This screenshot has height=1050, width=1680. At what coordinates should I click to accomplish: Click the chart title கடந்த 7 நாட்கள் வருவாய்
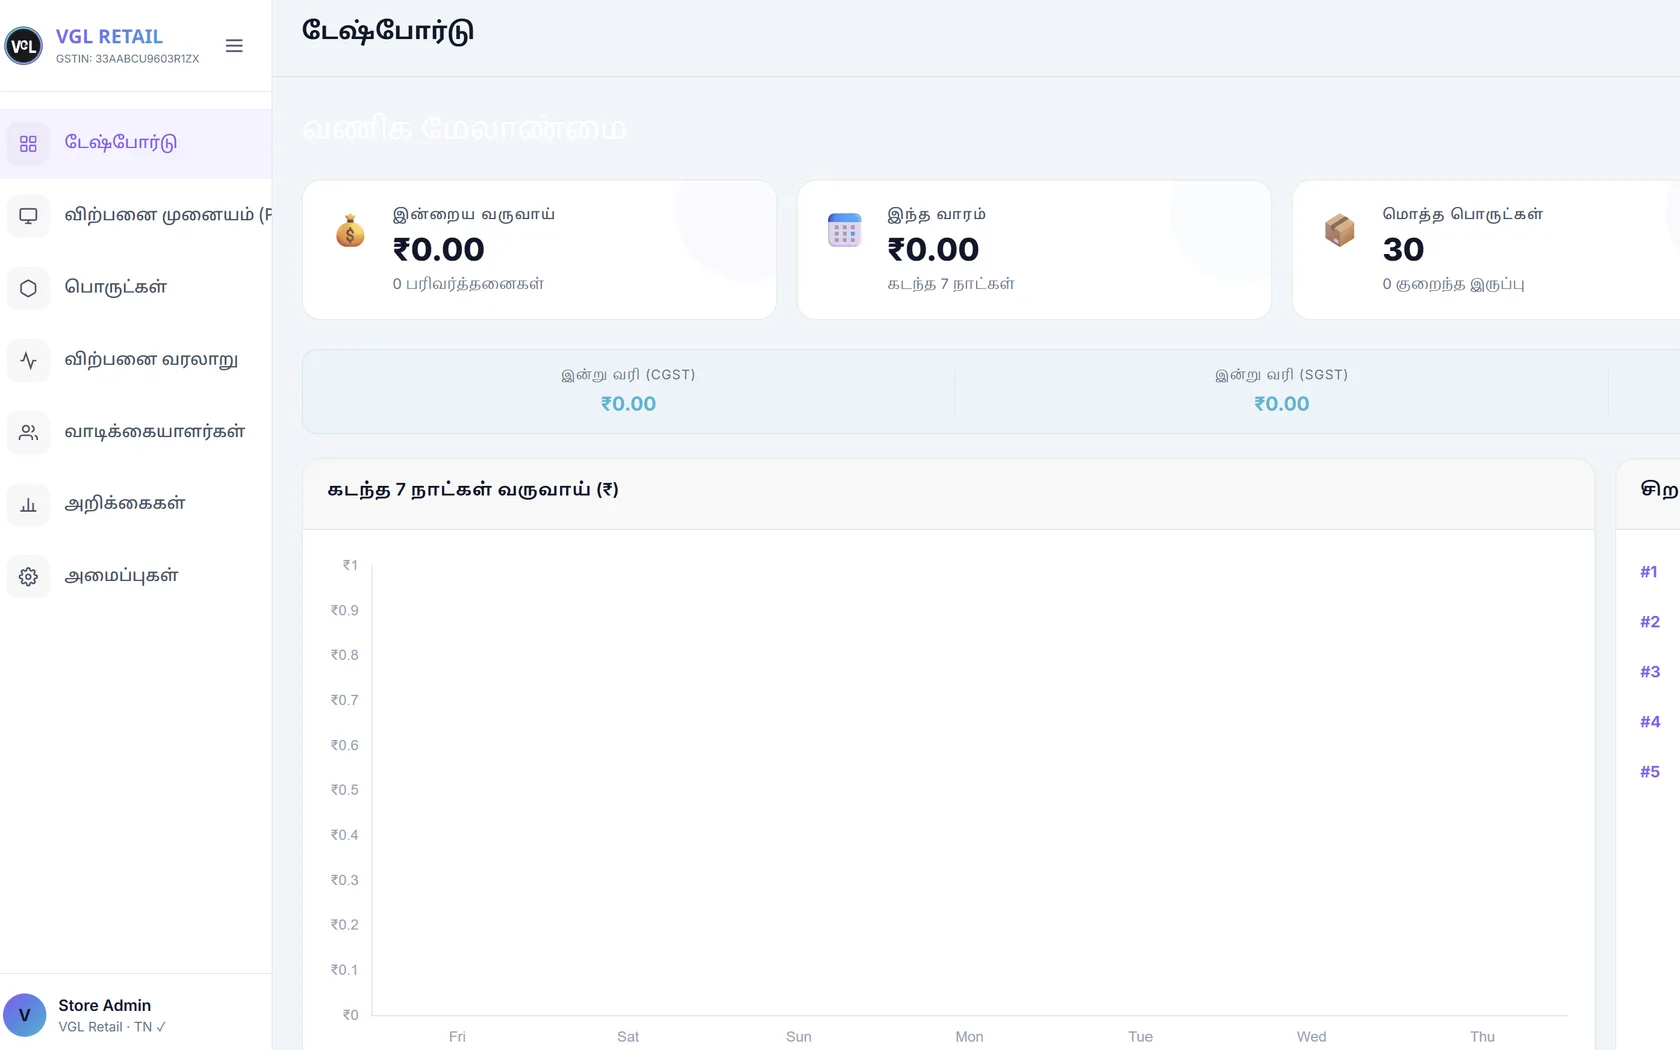[x=473, y=490]
